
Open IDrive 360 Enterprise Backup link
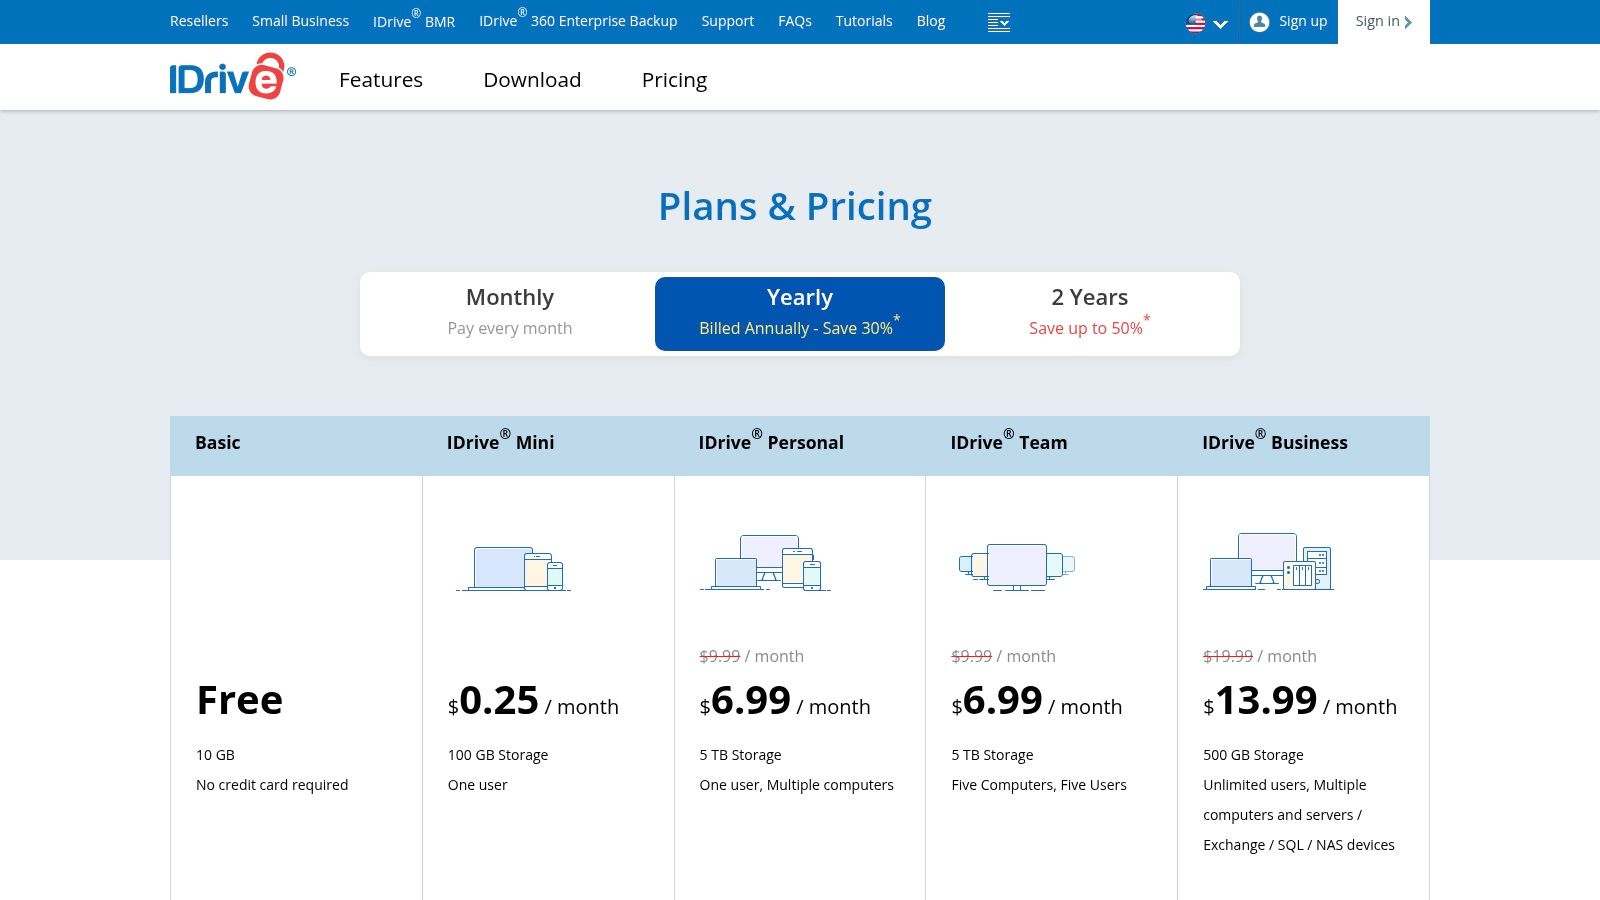tap(578, 20)
